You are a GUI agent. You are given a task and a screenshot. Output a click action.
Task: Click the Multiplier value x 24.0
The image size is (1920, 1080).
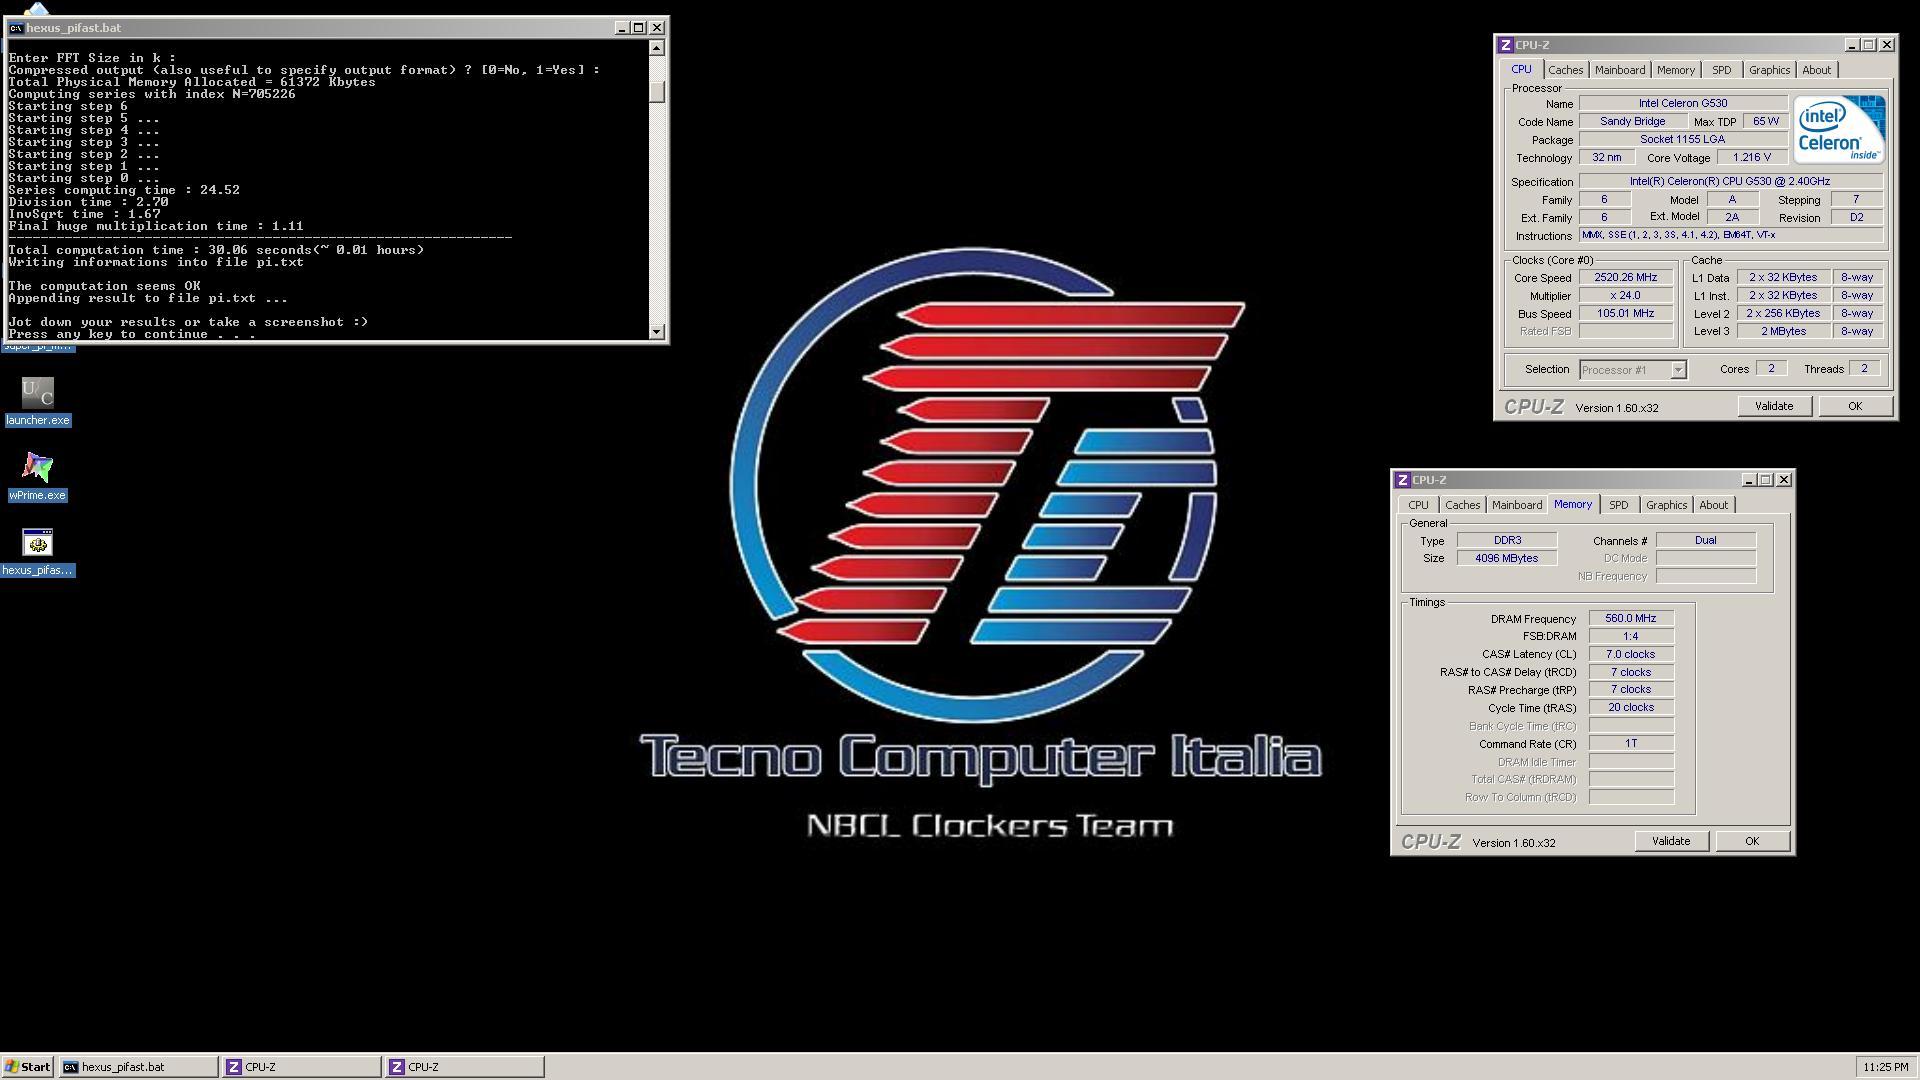click(1626, 295)
